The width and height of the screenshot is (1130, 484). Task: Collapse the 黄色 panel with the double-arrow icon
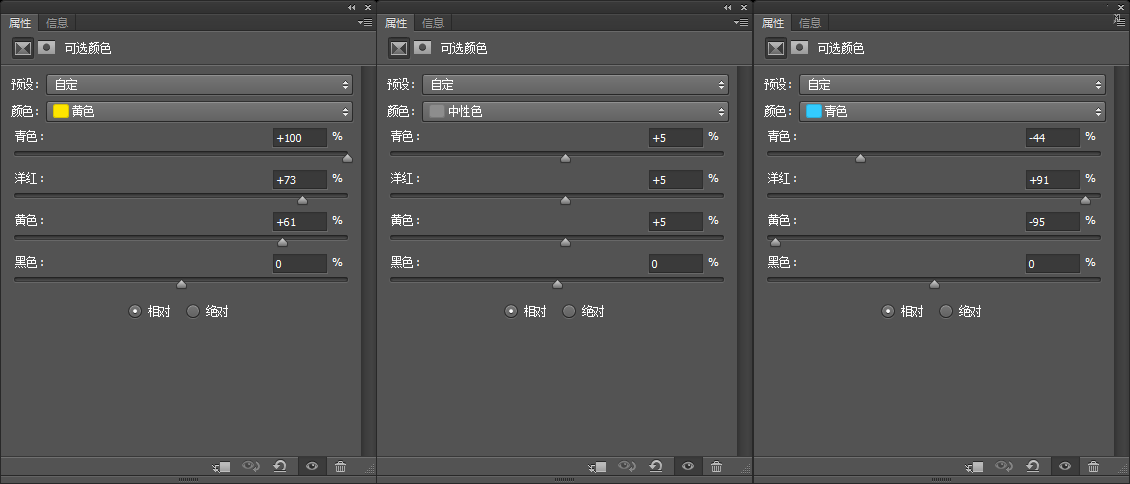[352, 7]
